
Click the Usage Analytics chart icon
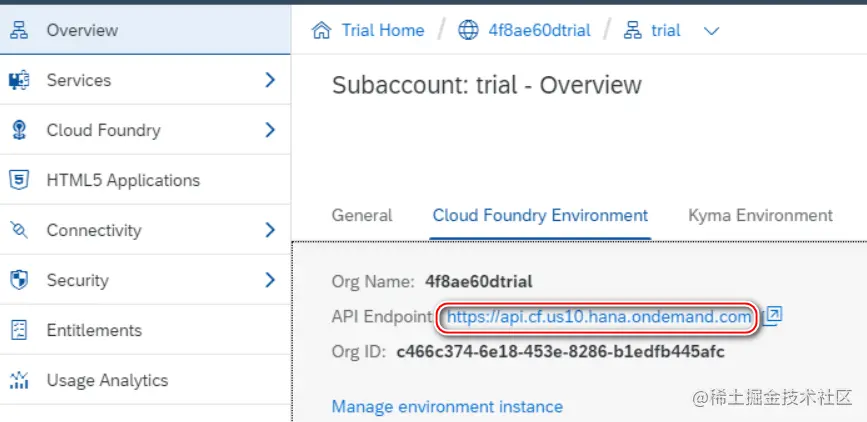coord(19,381)
